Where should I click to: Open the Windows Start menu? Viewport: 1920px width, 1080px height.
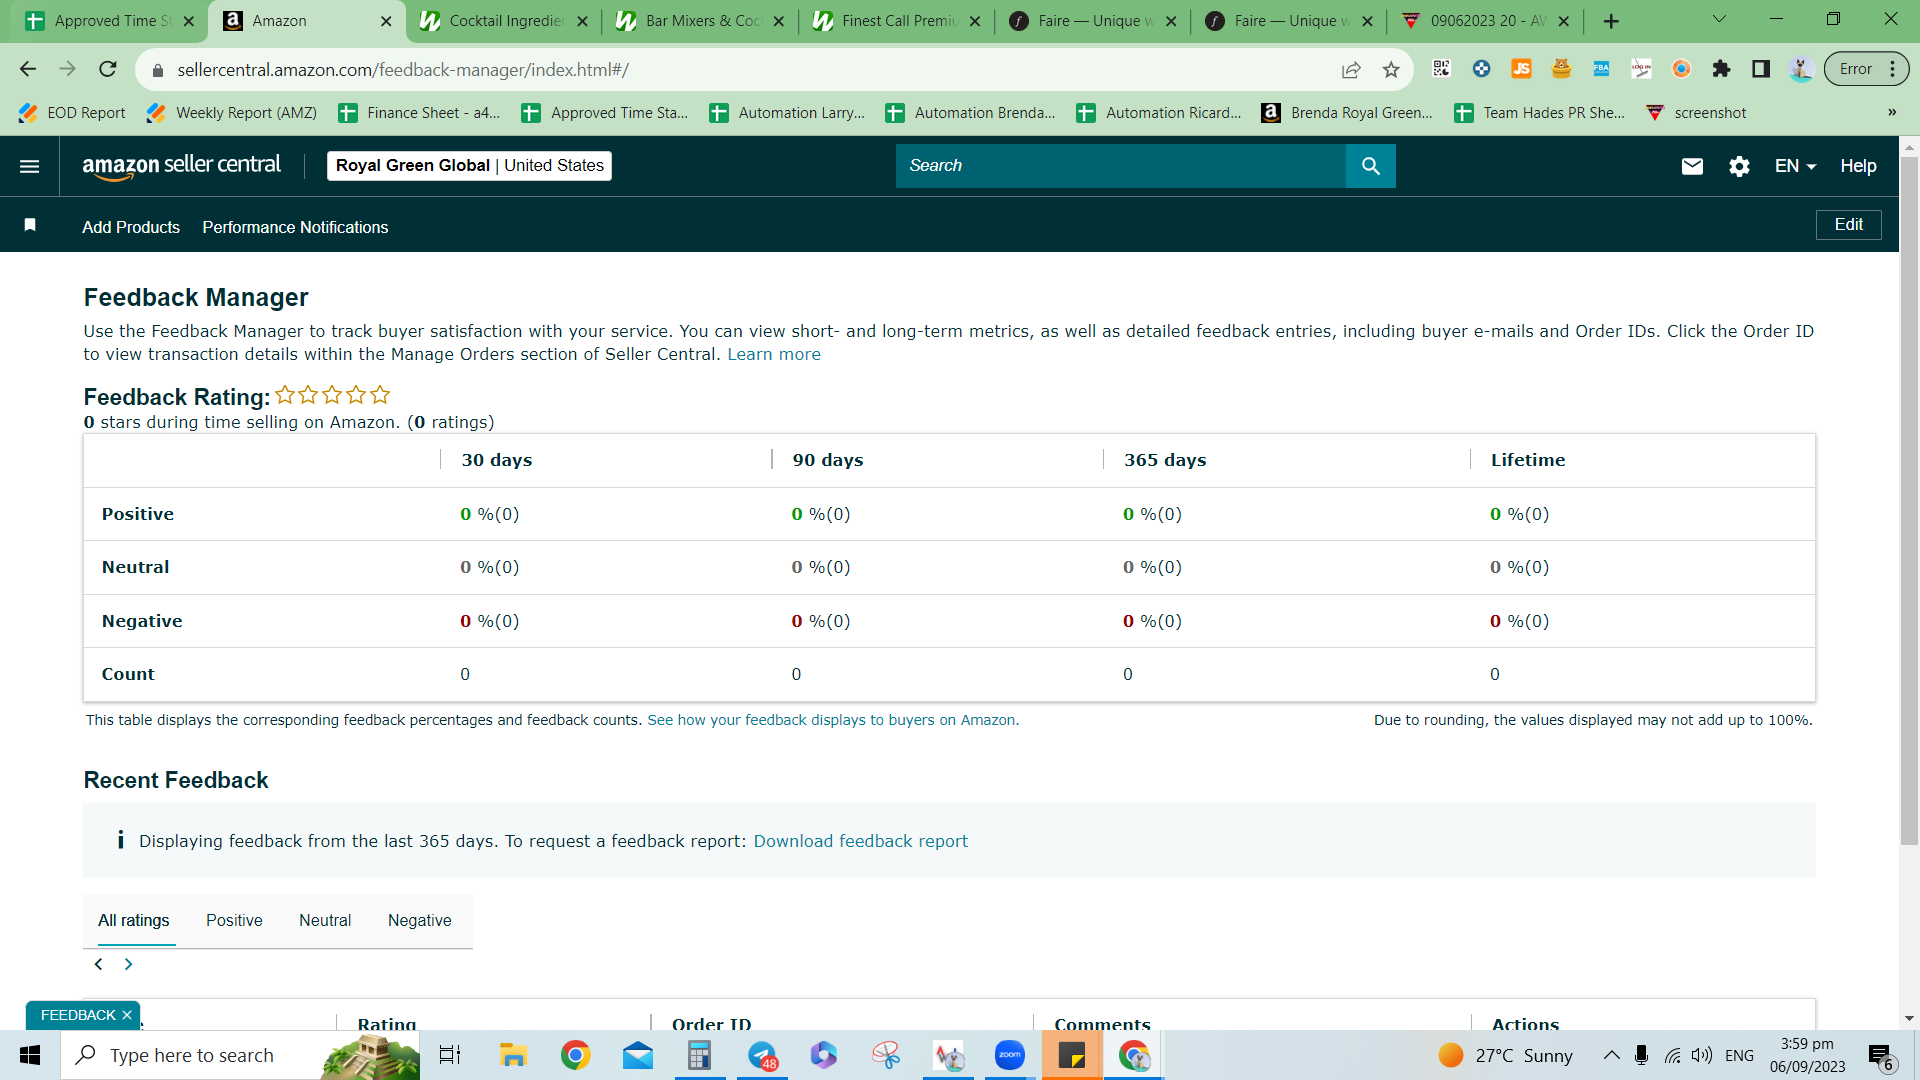30,1055
